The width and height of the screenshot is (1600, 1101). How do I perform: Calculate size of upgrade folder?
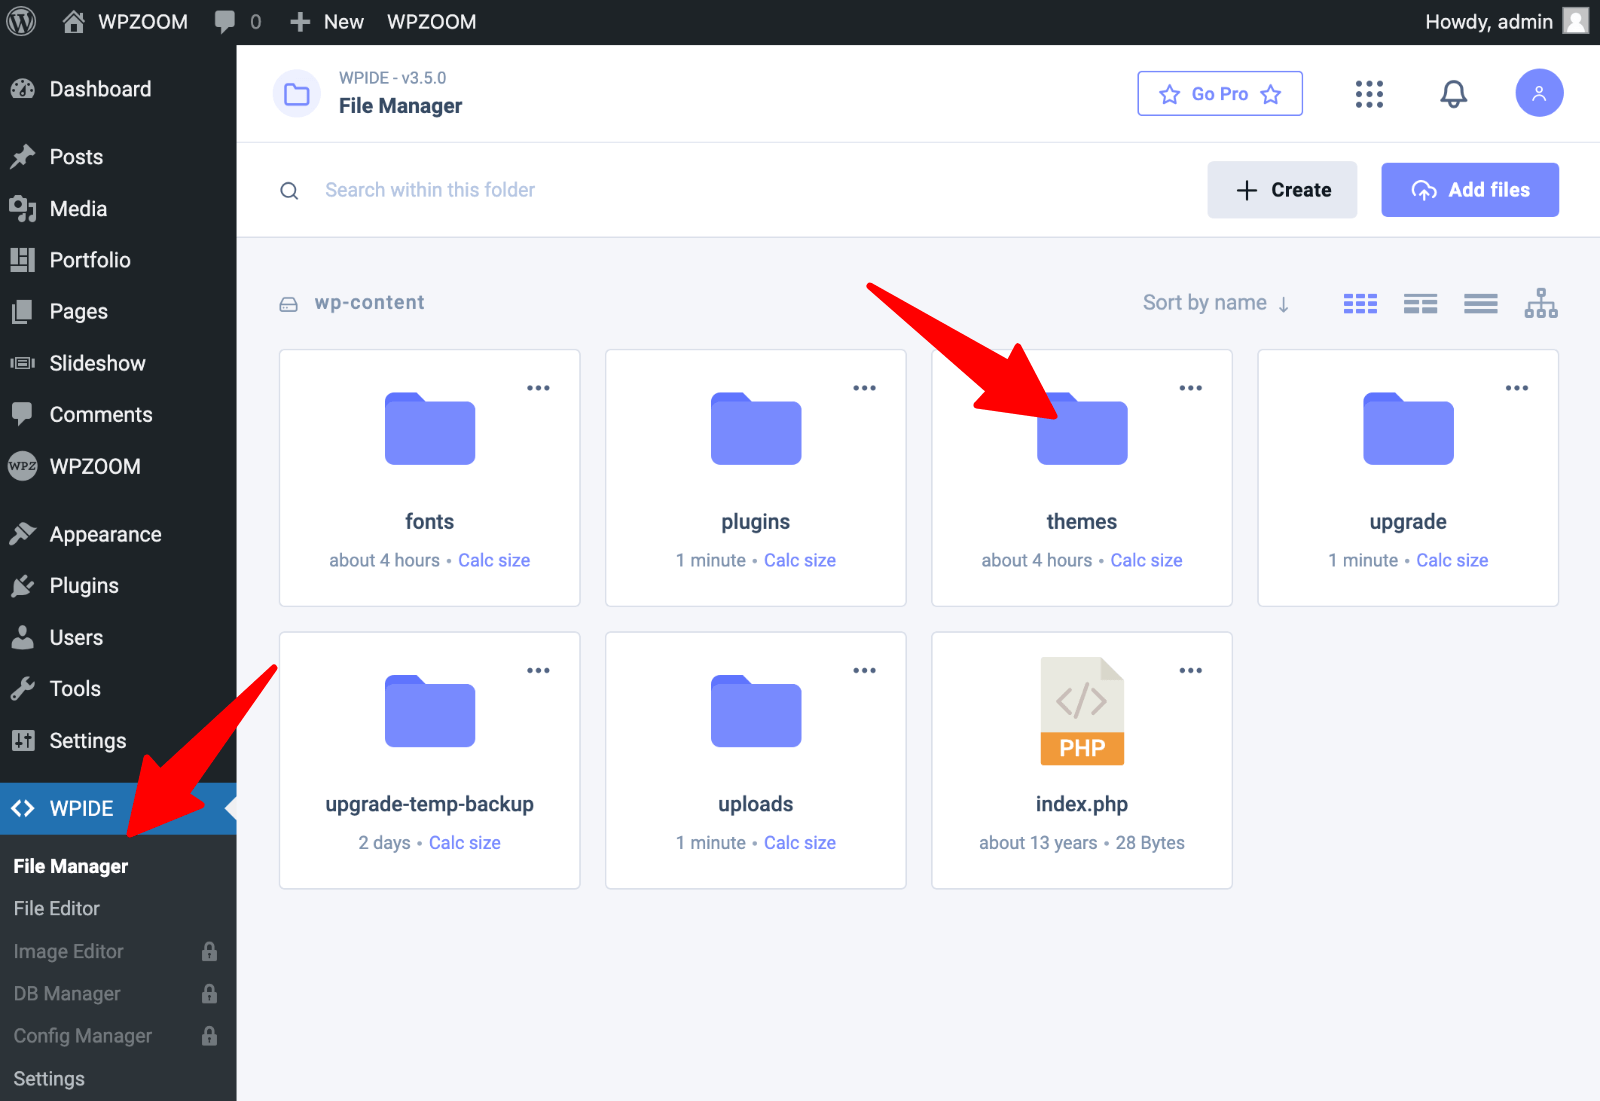tap(1452, 560)
